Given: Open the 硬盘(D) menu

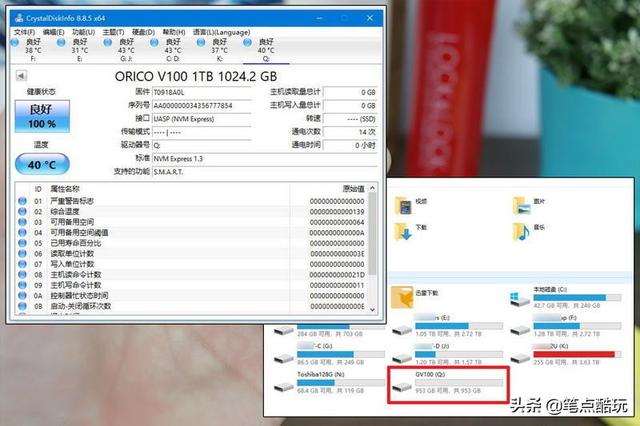Looking at the screenshot, I should 143,32.
